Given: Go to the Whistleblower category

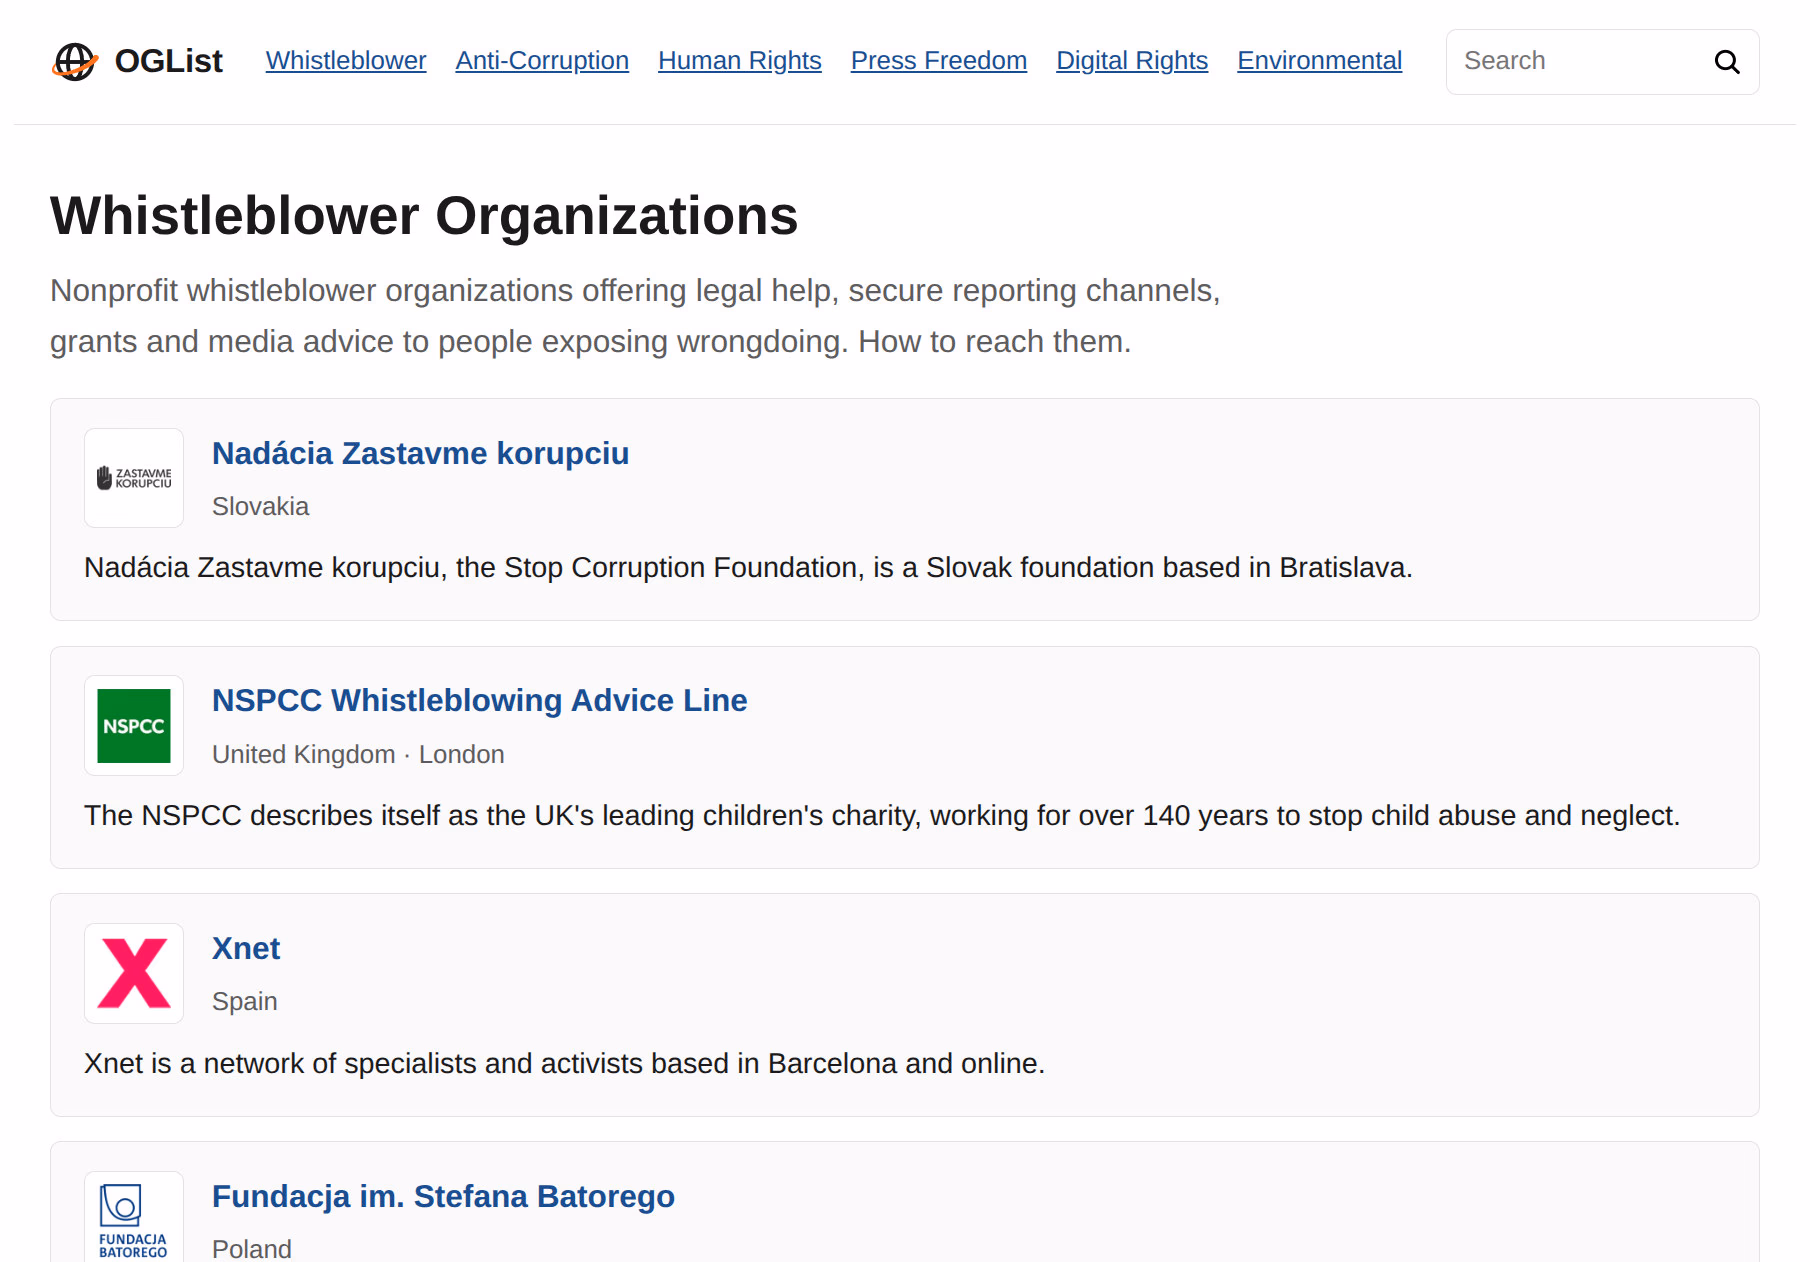Looking at the screenshot, I should (x=346, y=61).
